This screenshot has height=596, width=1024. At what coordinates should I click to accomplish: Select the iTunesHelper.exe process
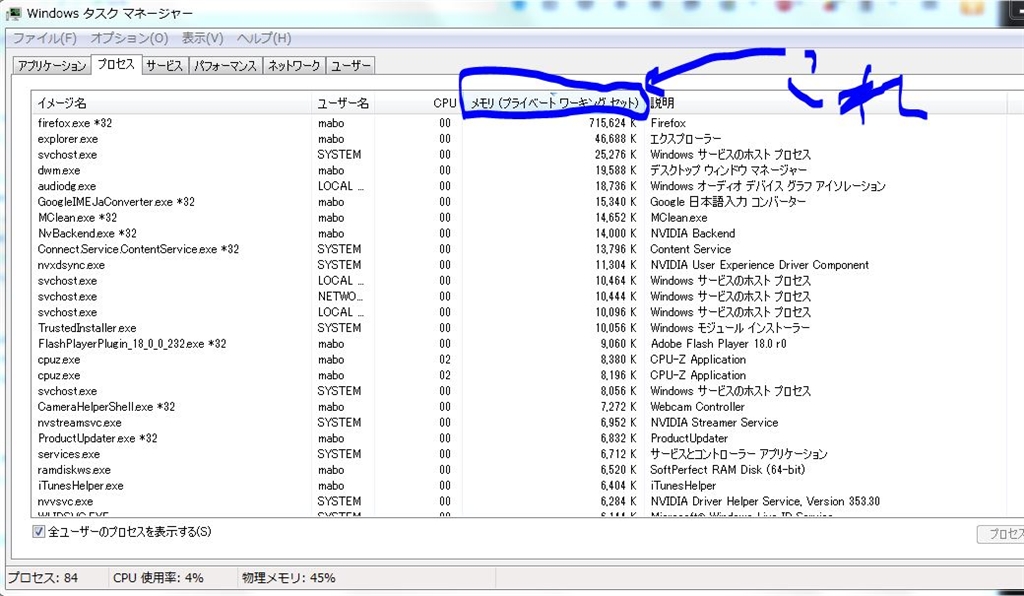(519, 486)
